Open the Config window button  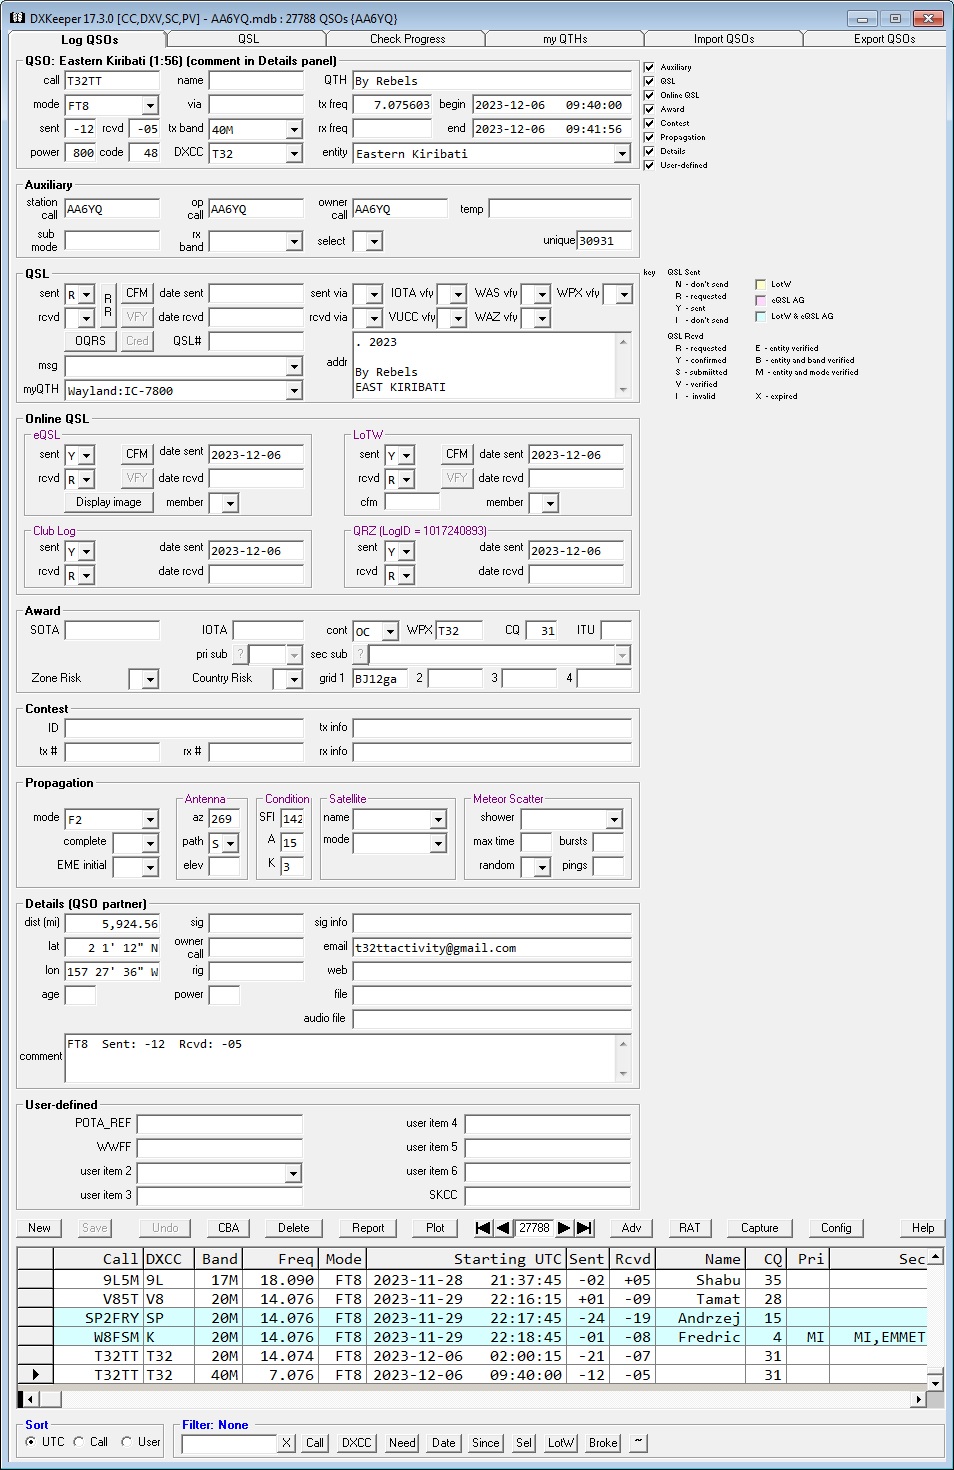[x=836, y=1228]
